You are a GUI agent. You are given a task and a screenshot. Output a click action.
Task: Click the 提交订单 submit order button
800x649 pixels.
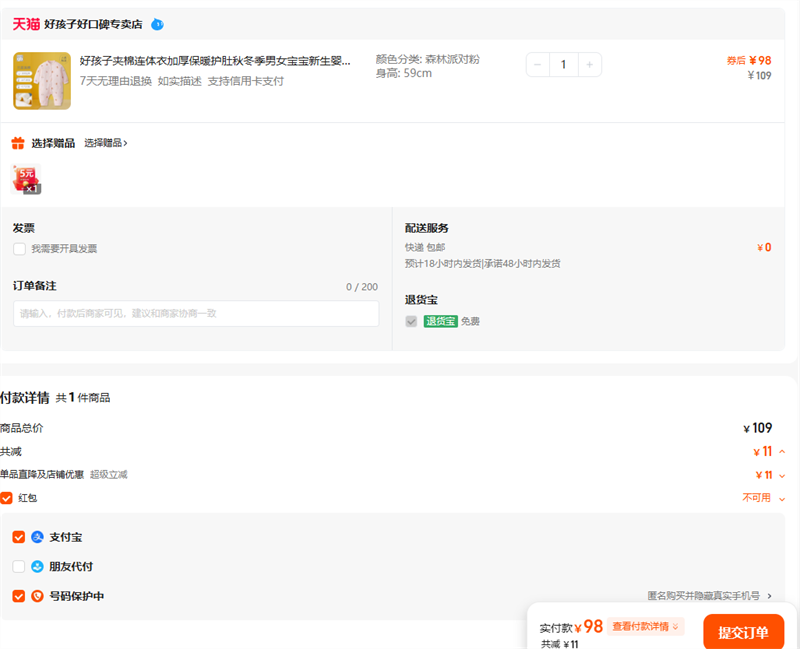point(743,632)
